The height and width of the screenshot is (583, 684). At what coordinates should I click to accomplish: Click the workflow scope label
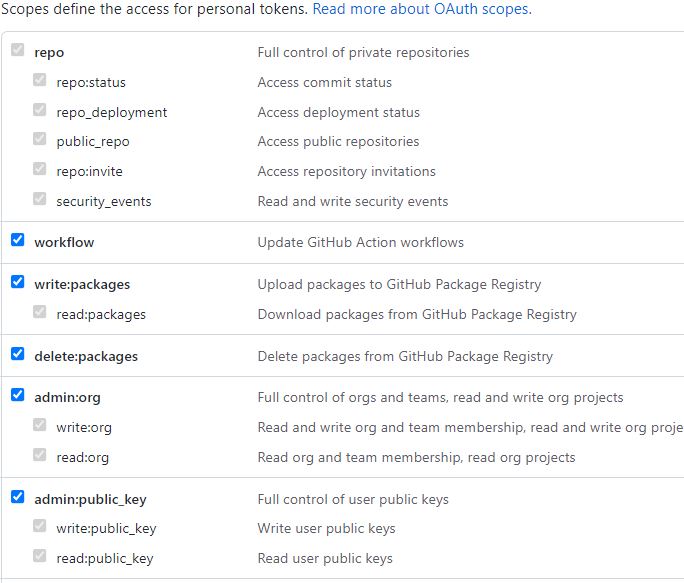64,243
